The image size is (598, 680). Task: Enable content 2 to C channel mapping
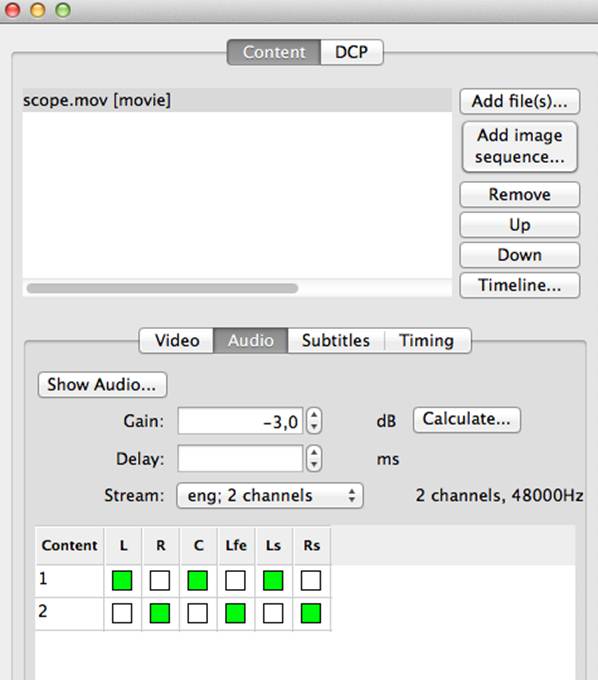[197, 613]
